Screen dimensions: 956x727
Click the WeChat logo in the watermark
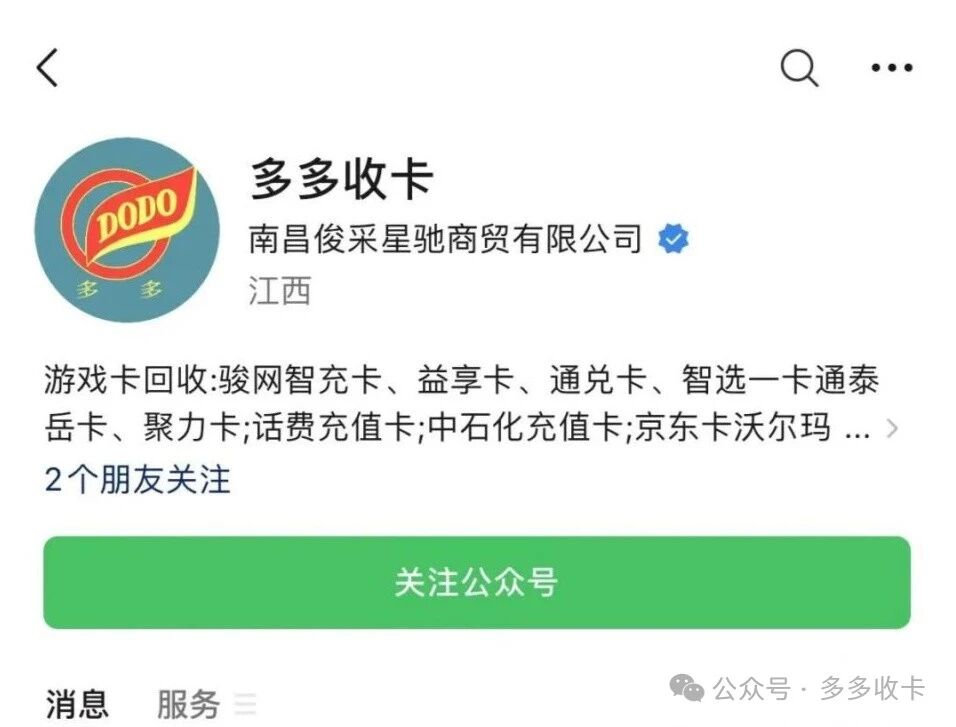pos(687,689)
